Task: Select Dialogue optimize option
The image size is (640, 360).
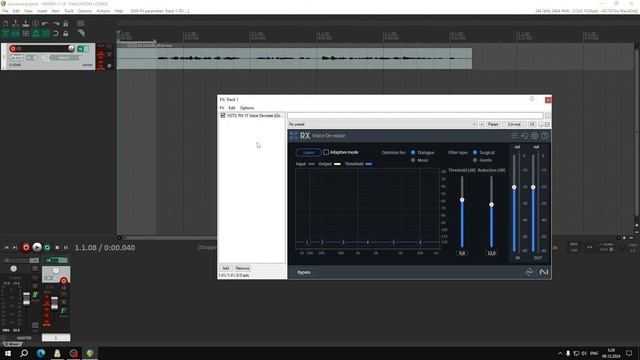Action: coord(413,152)
